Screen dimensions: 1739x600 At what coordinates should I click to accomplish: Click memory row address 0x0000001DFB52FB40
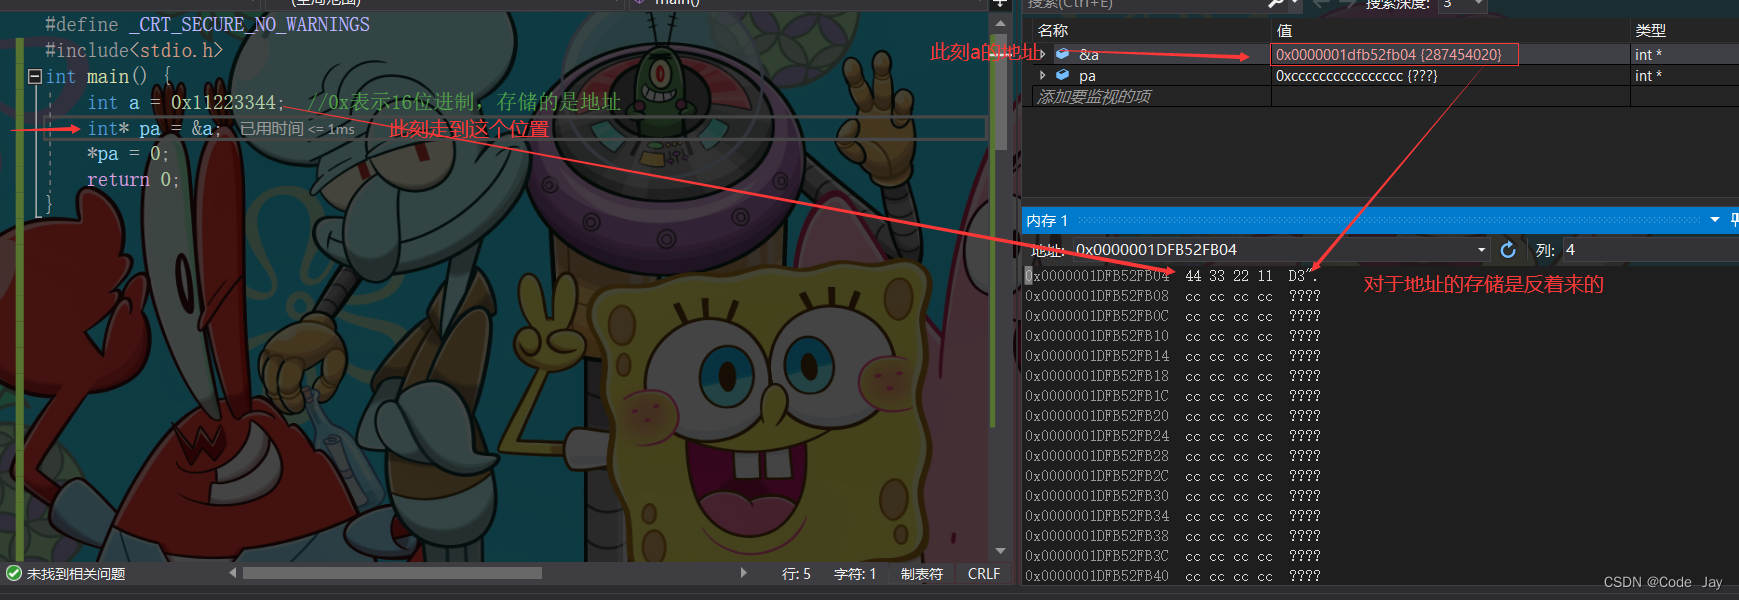[x=1097, y=576]
